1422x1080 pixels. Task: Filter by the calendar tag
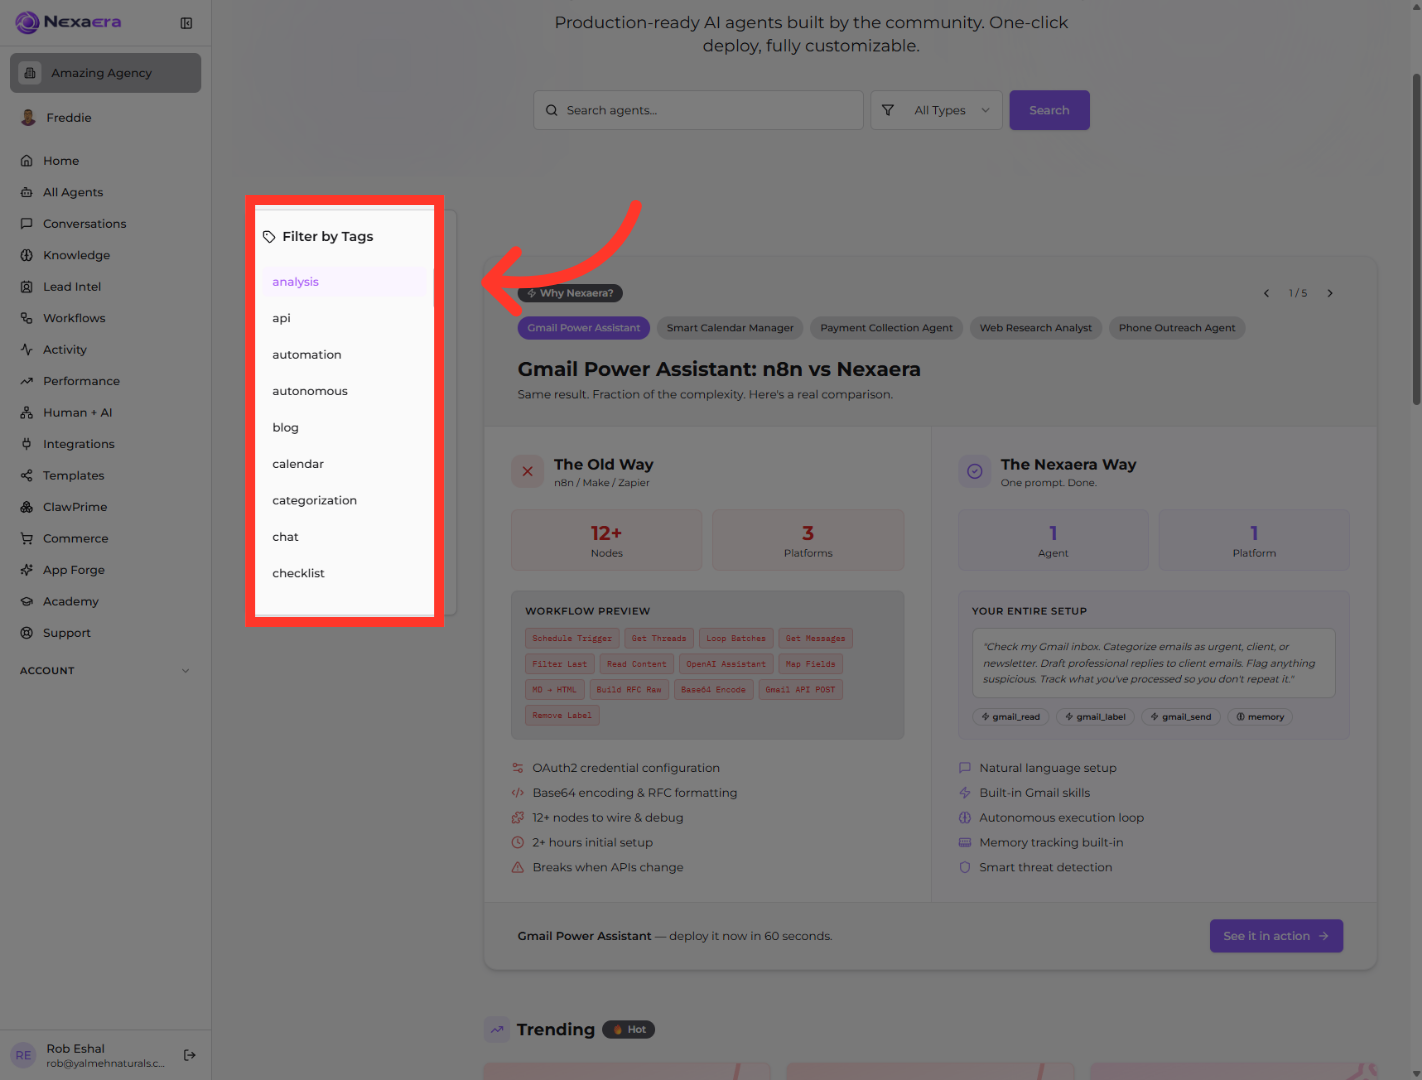point(344,464)
